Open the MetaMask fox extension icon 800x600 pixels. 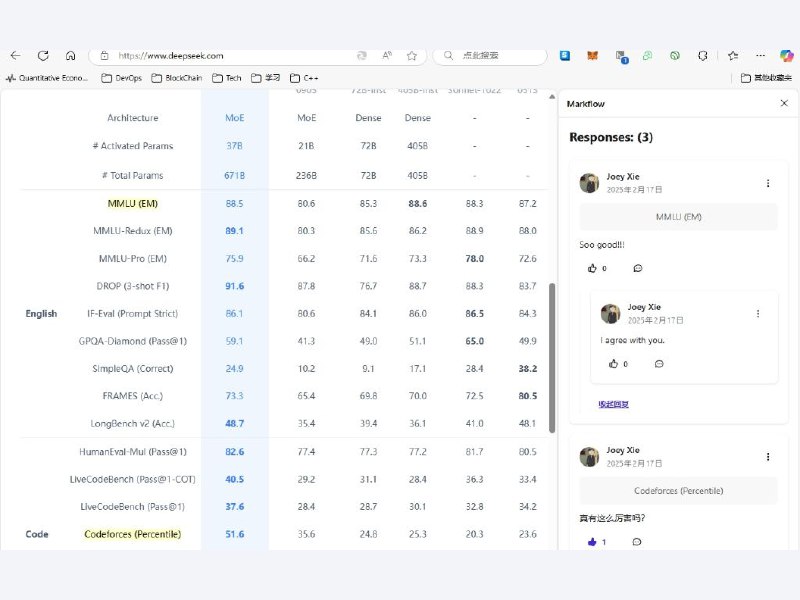592,56
